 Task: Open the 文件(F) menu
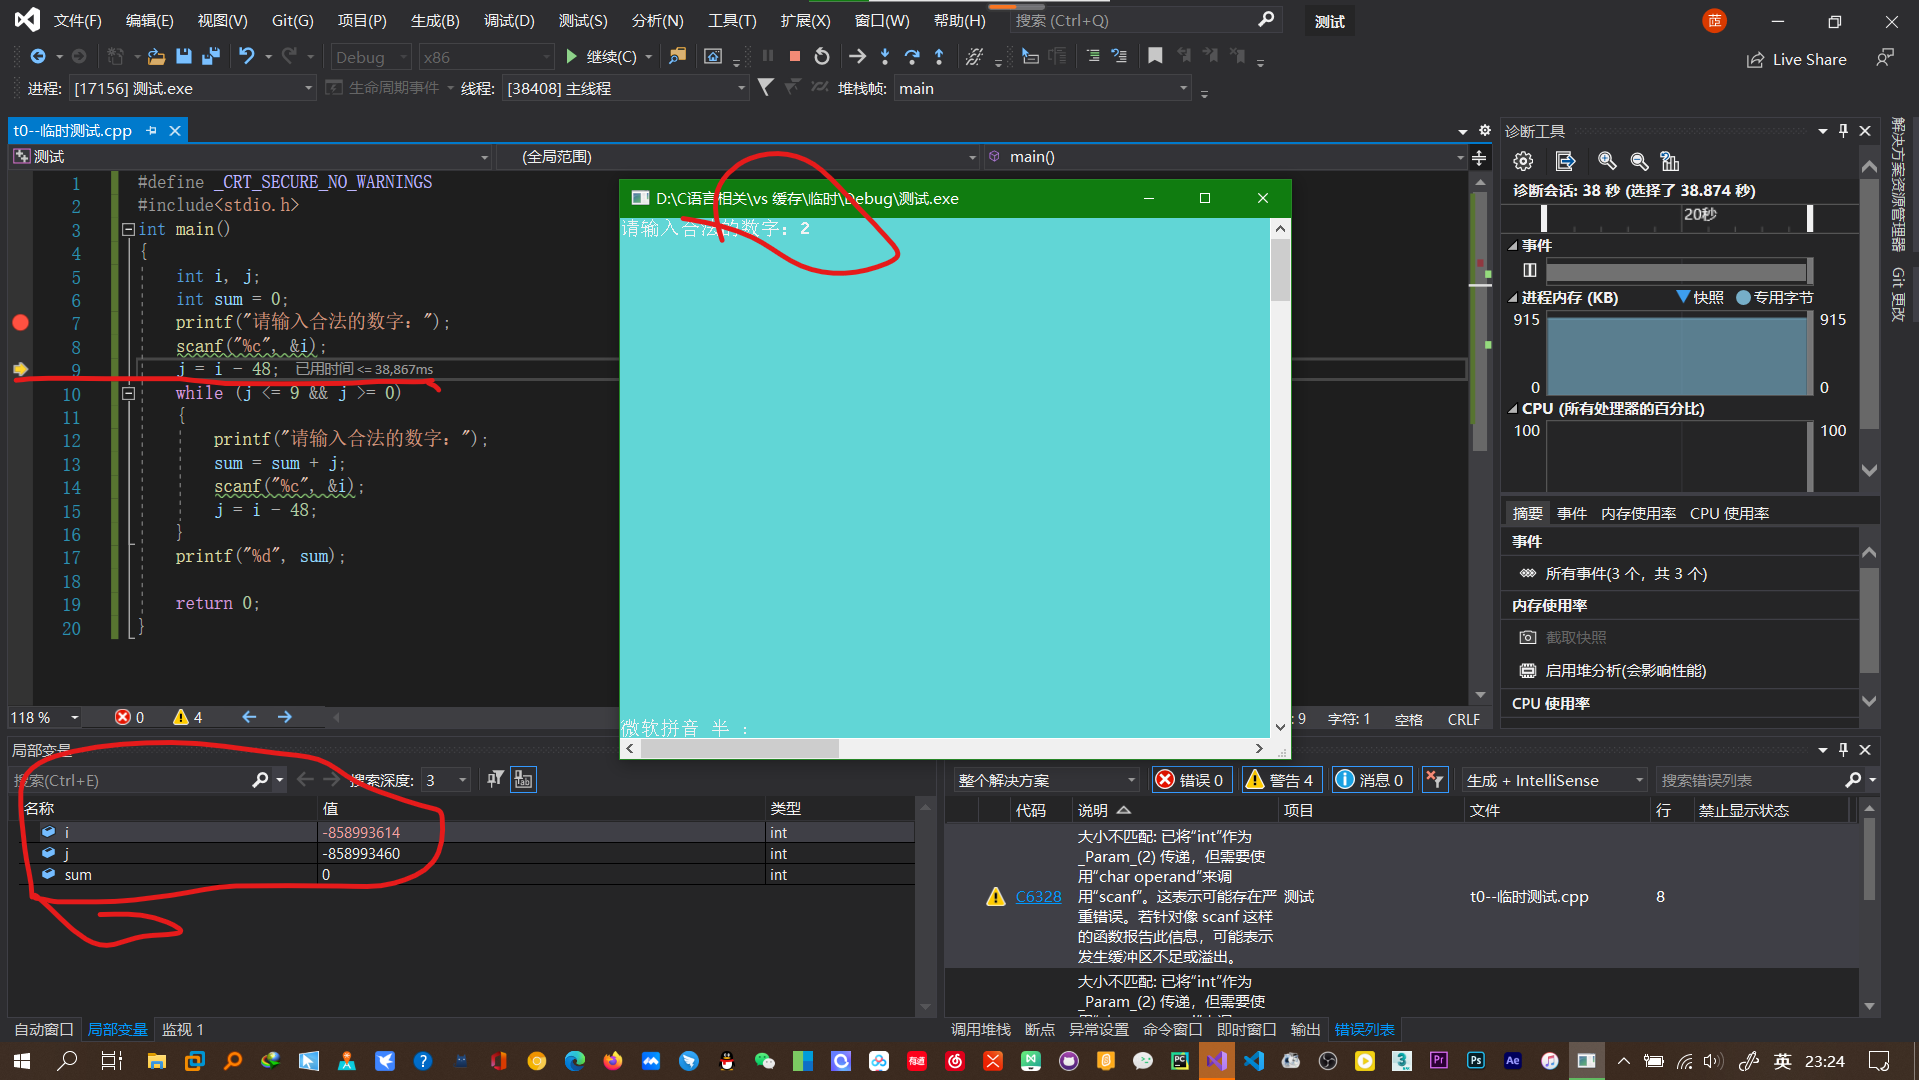[x=77, y=20]
